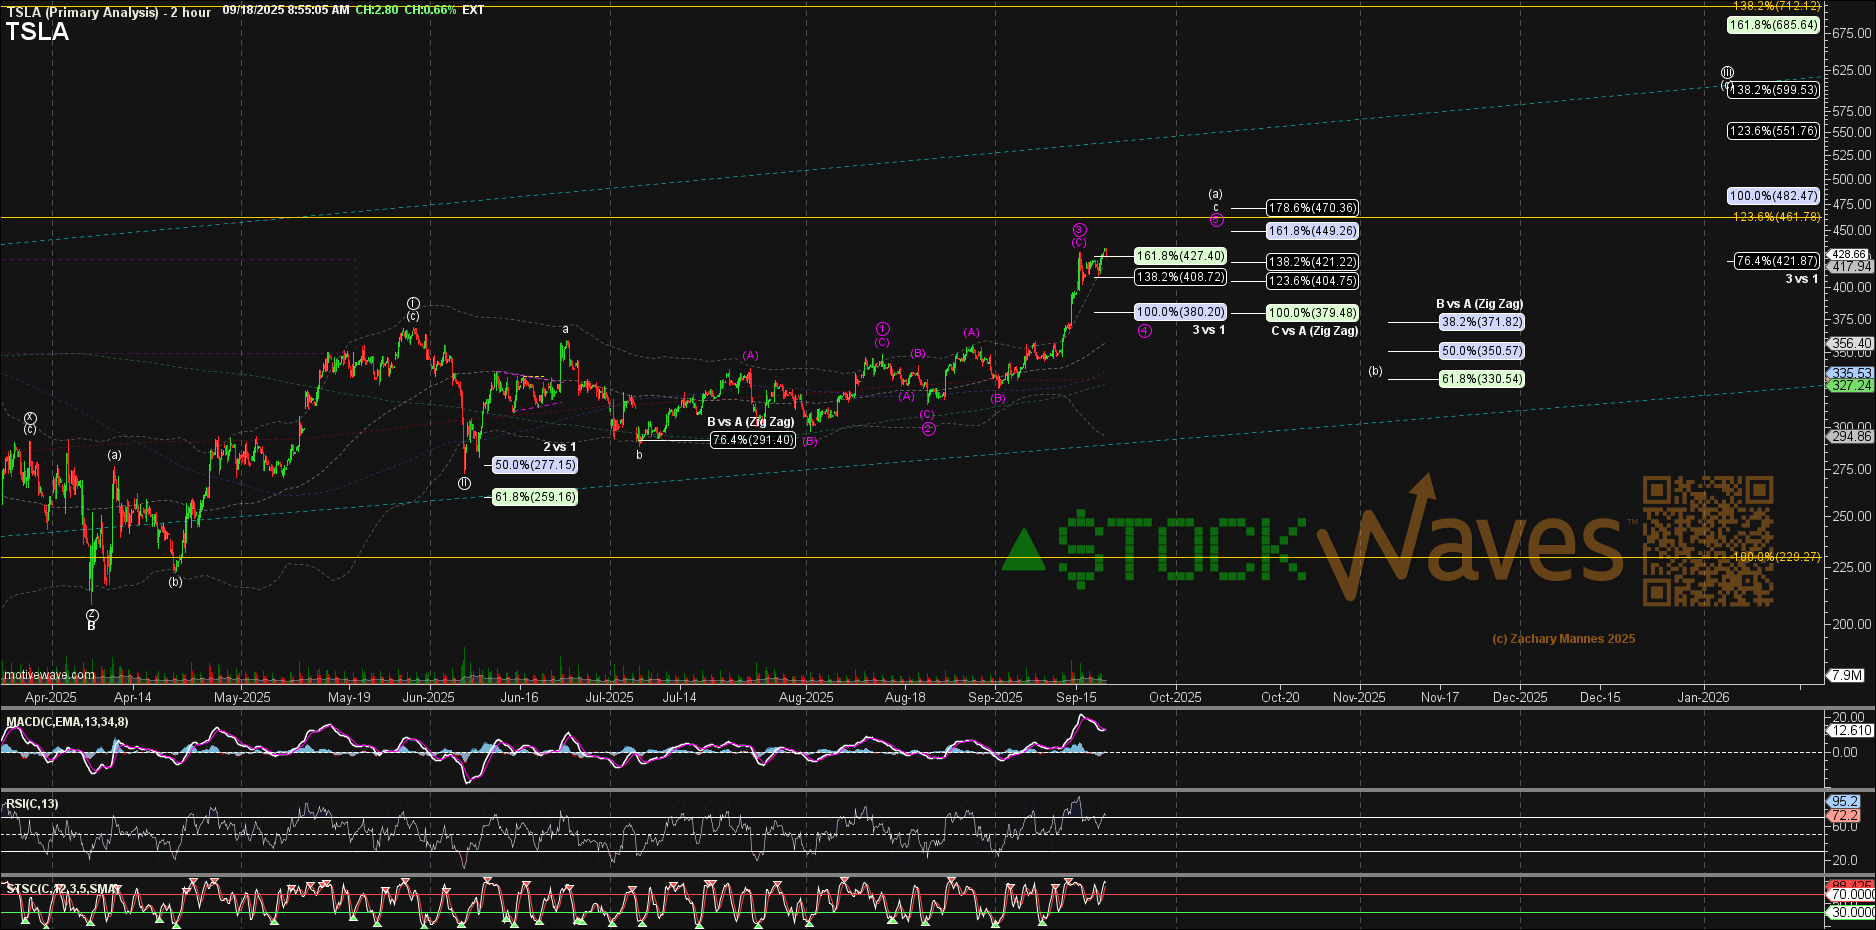The height and width of the screenshot is (930, 1876).
Task: Select the magenta circled 3 wave label
Action: [1079, 230]
